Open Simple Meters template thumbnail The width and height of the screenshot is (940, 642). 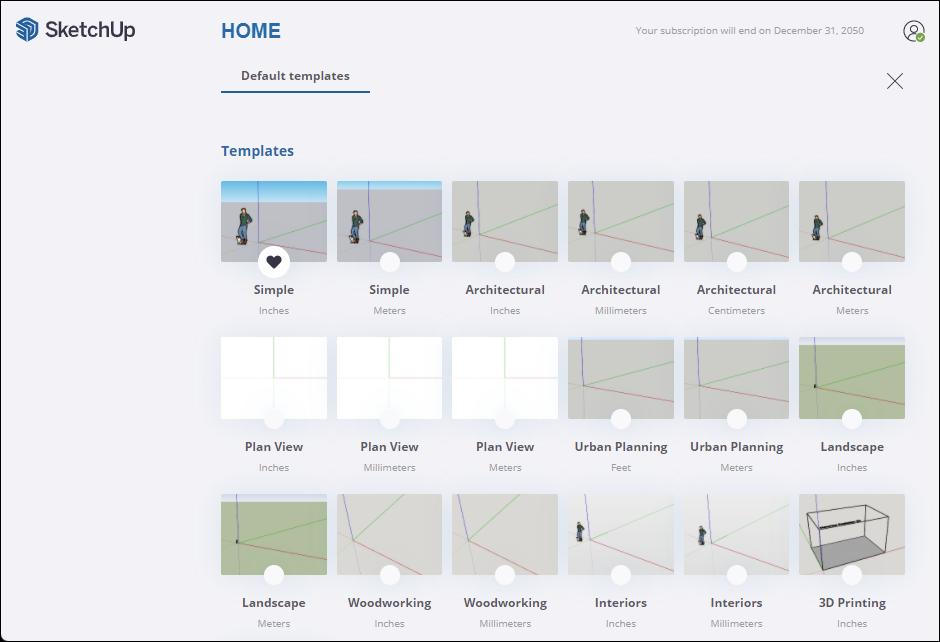390,219
